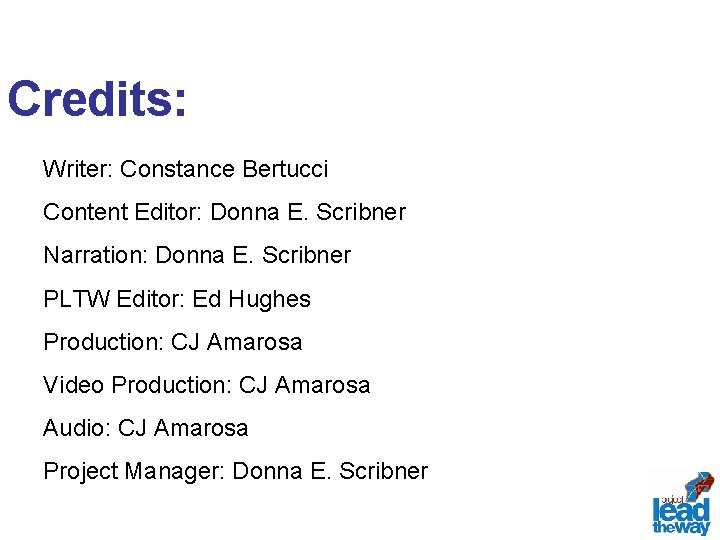
Task: Select the "Project Manager:" label
Action: point(134,471)
